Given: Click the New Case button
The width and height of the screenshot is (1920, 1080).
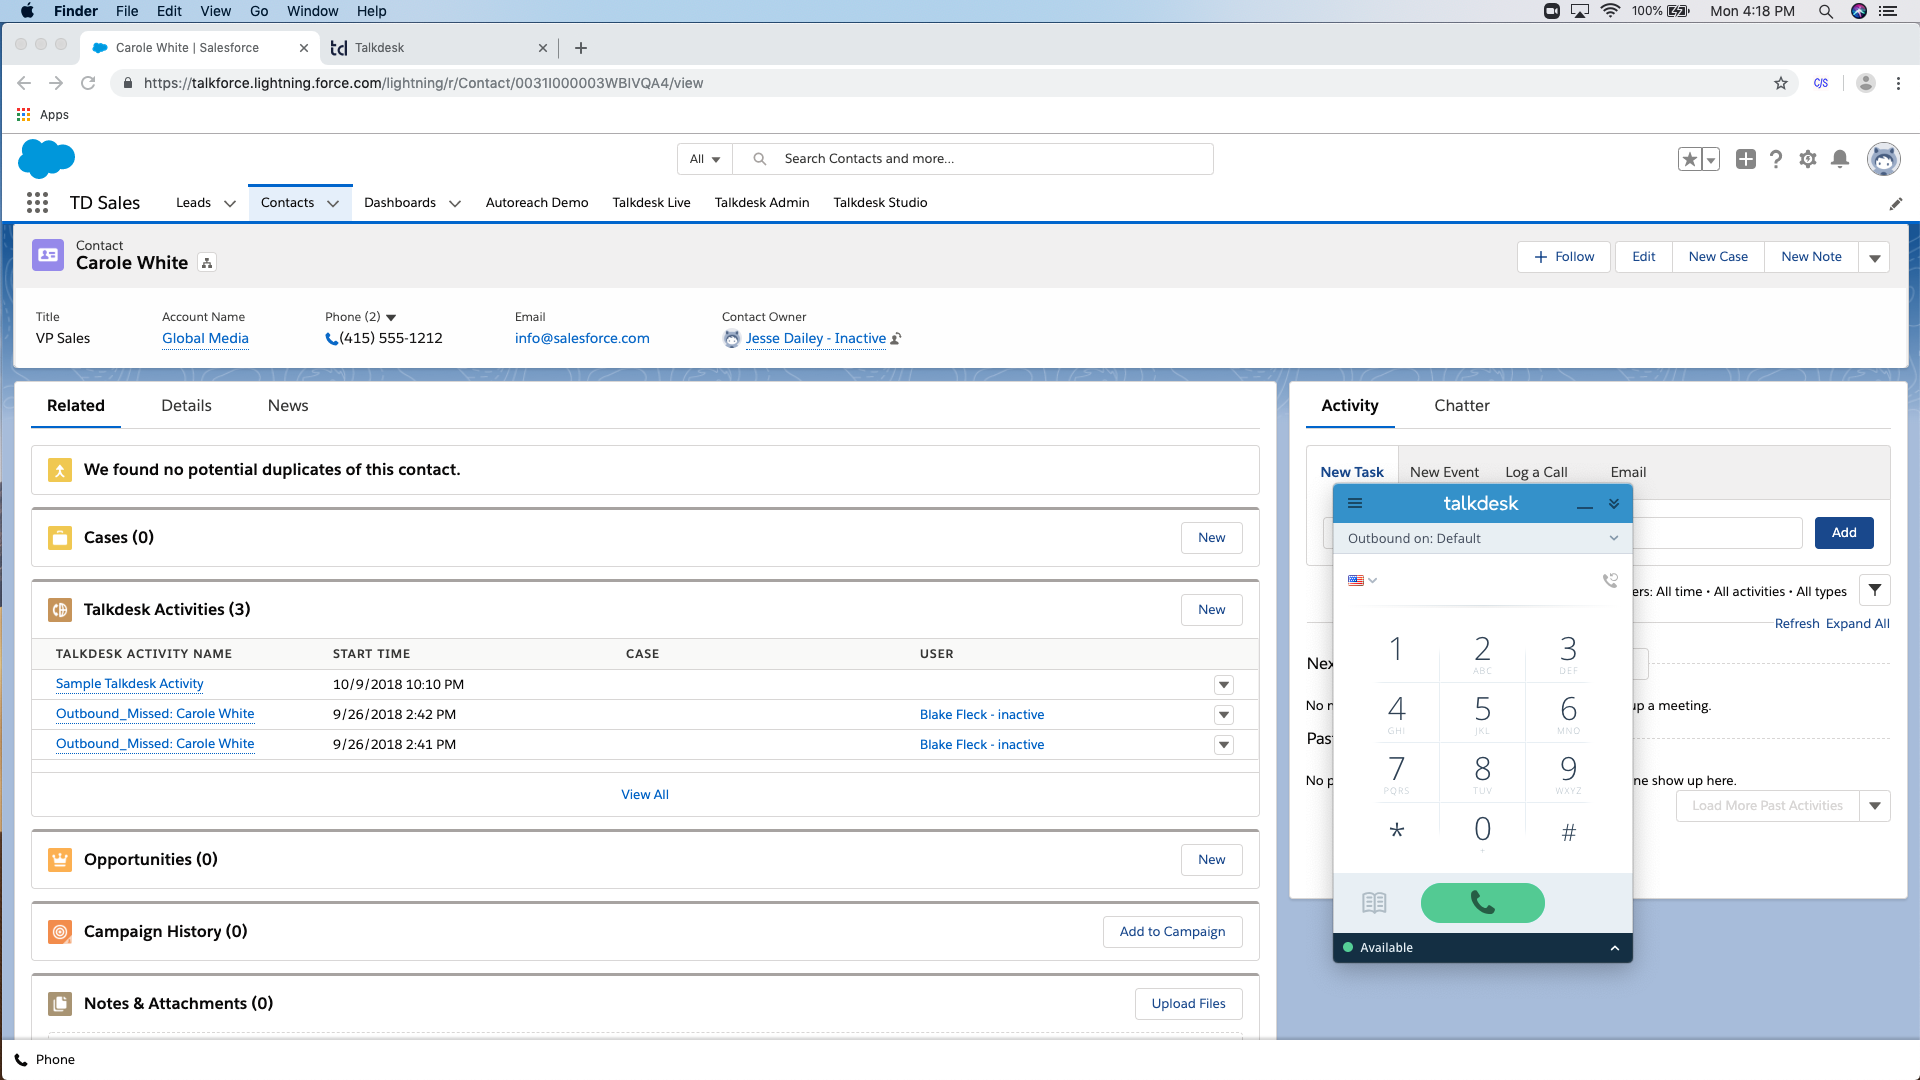Looking at the screenshot, I should click(1718, 257).
